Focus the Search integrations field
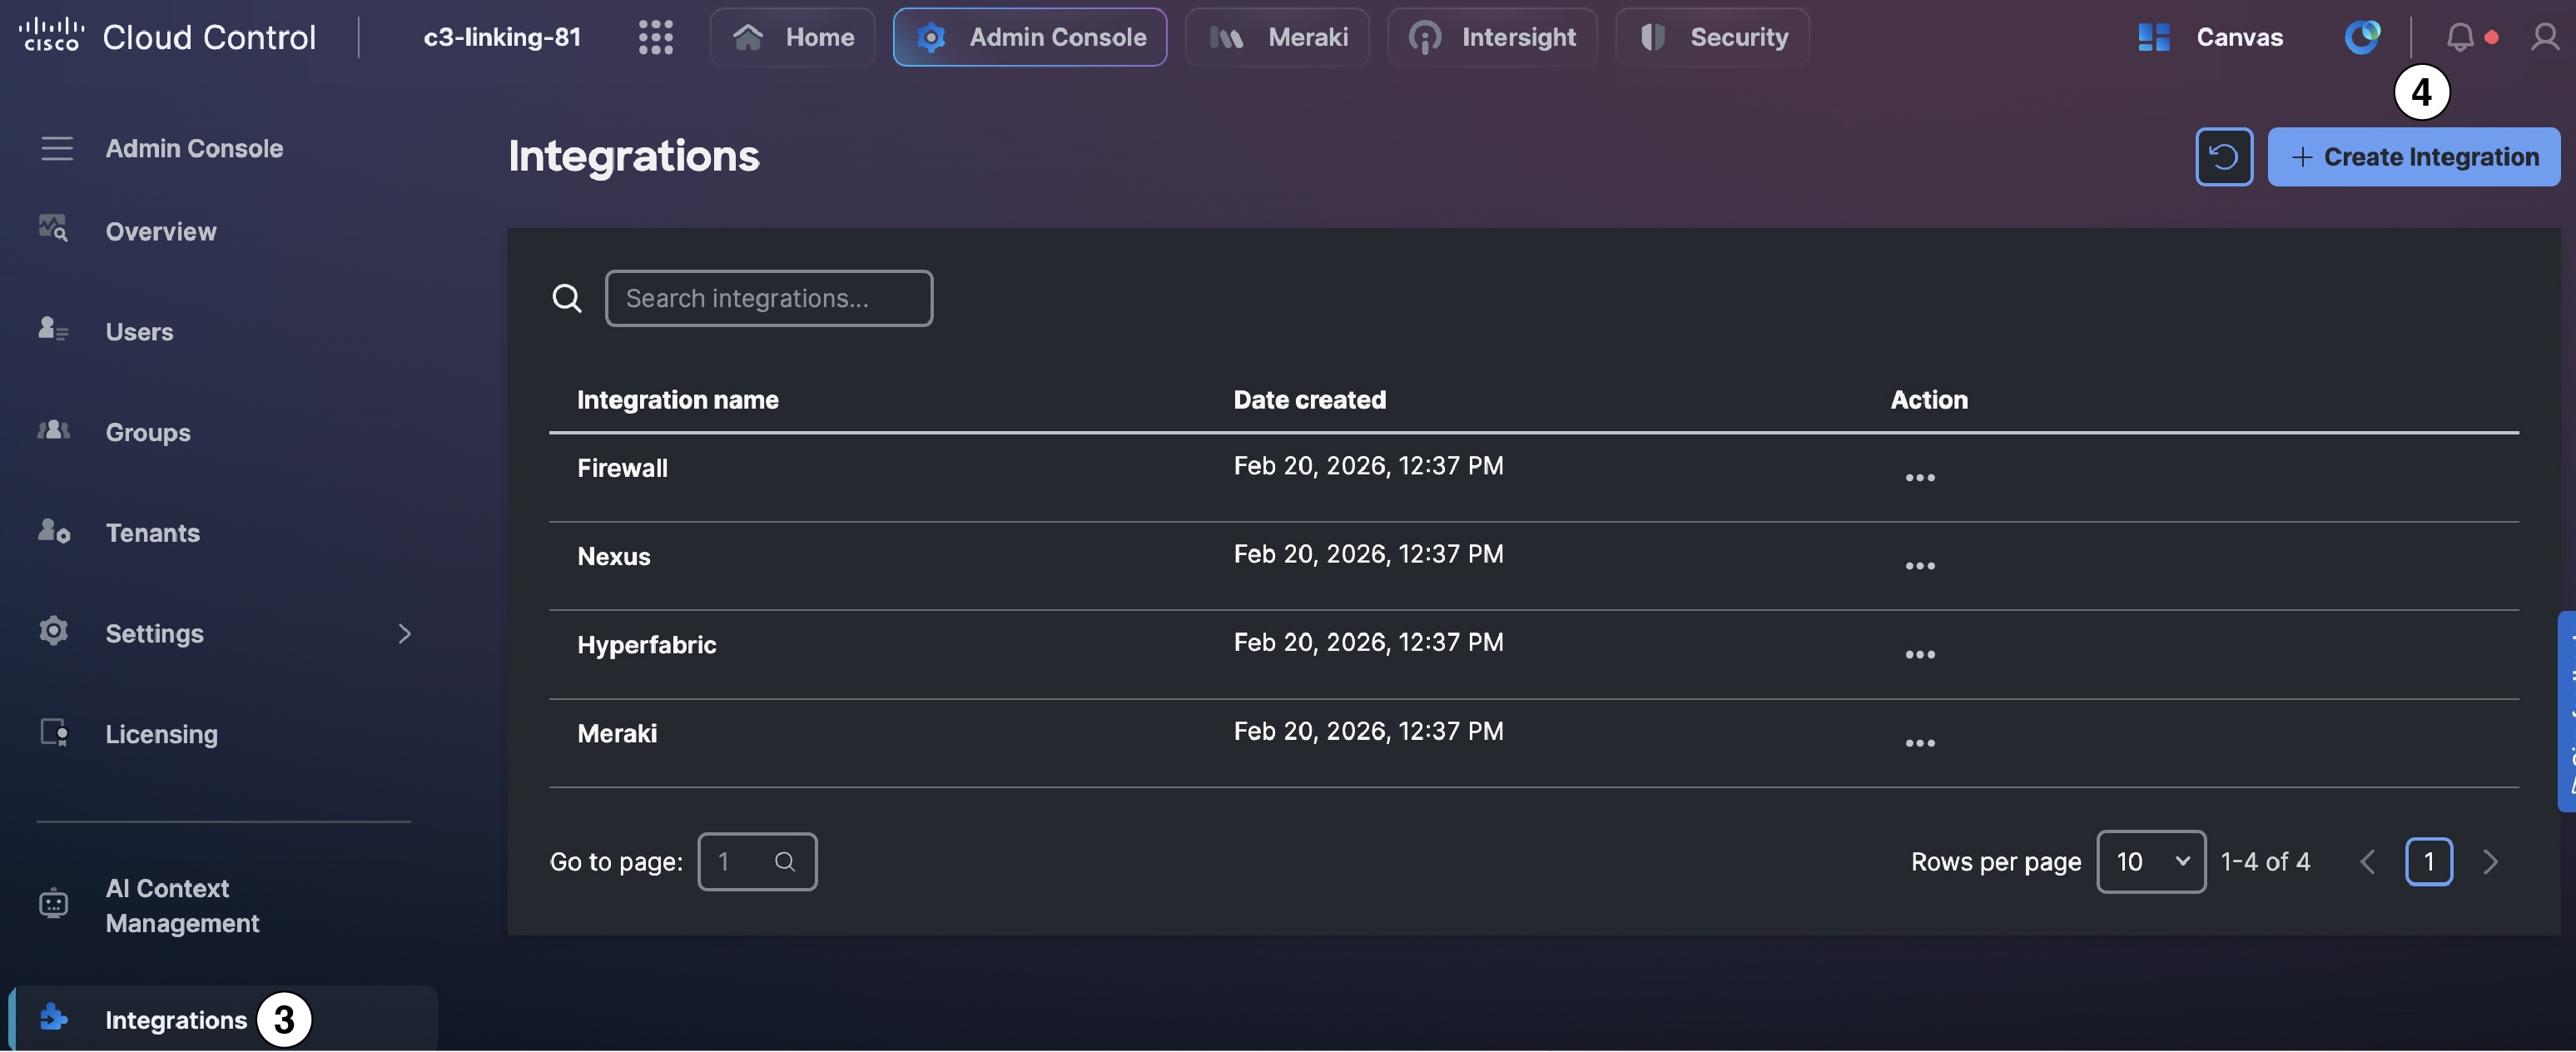 pyautogui.click(x=768, y=298)
